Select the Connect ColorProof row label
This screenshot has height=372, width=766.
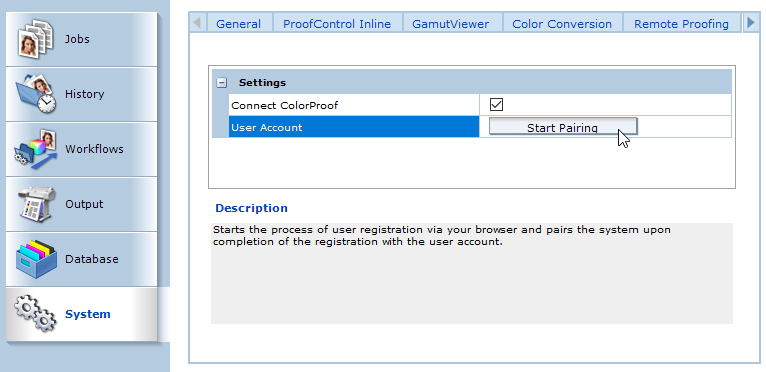coord(285,106)
